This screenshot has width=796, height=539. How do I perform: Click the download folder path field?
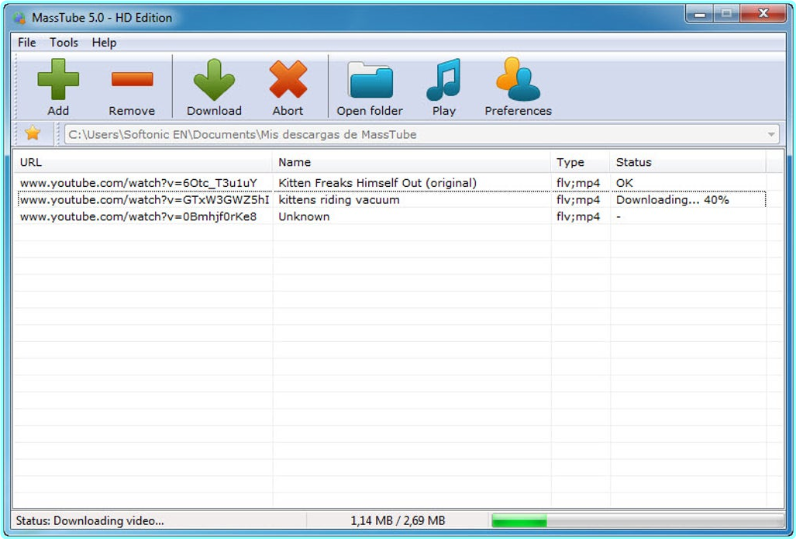click(422, 134)
